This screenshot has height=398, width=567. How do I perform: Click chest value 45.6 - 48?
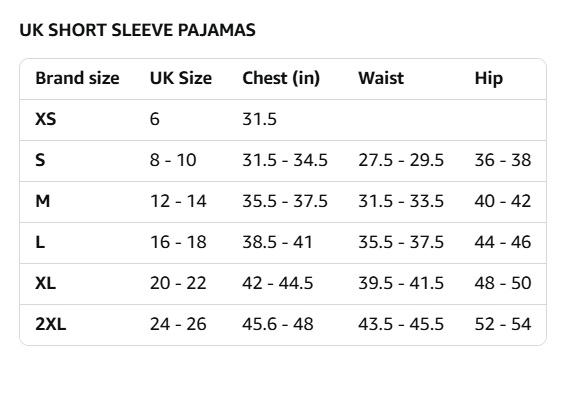coord(278,324)
